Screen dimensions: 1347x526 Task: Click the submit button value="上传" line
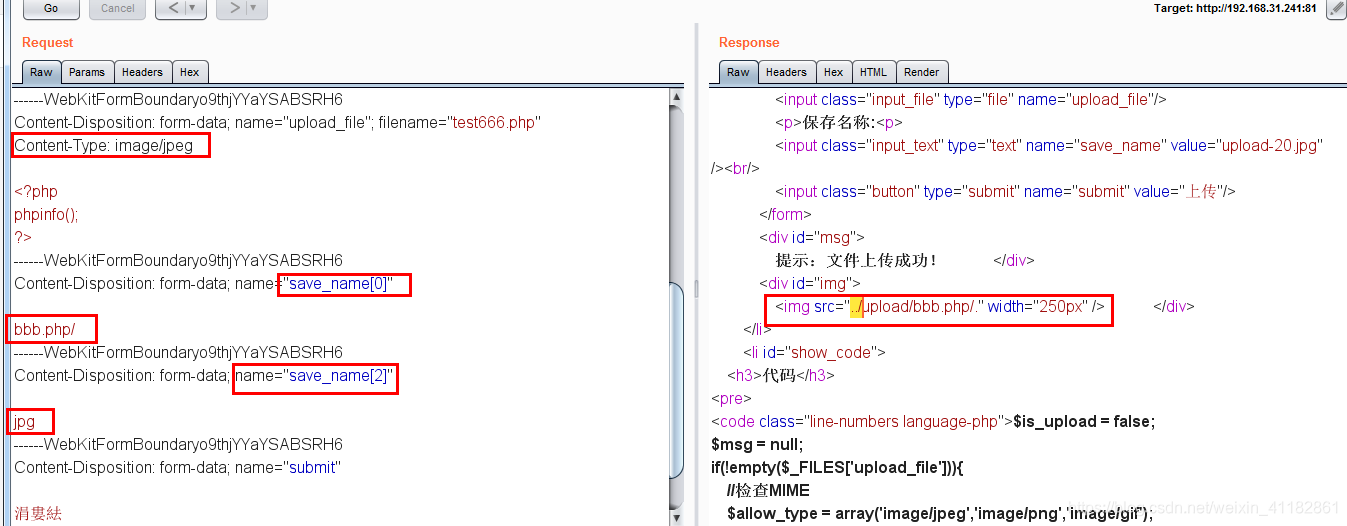click(x=1006, y=192)
